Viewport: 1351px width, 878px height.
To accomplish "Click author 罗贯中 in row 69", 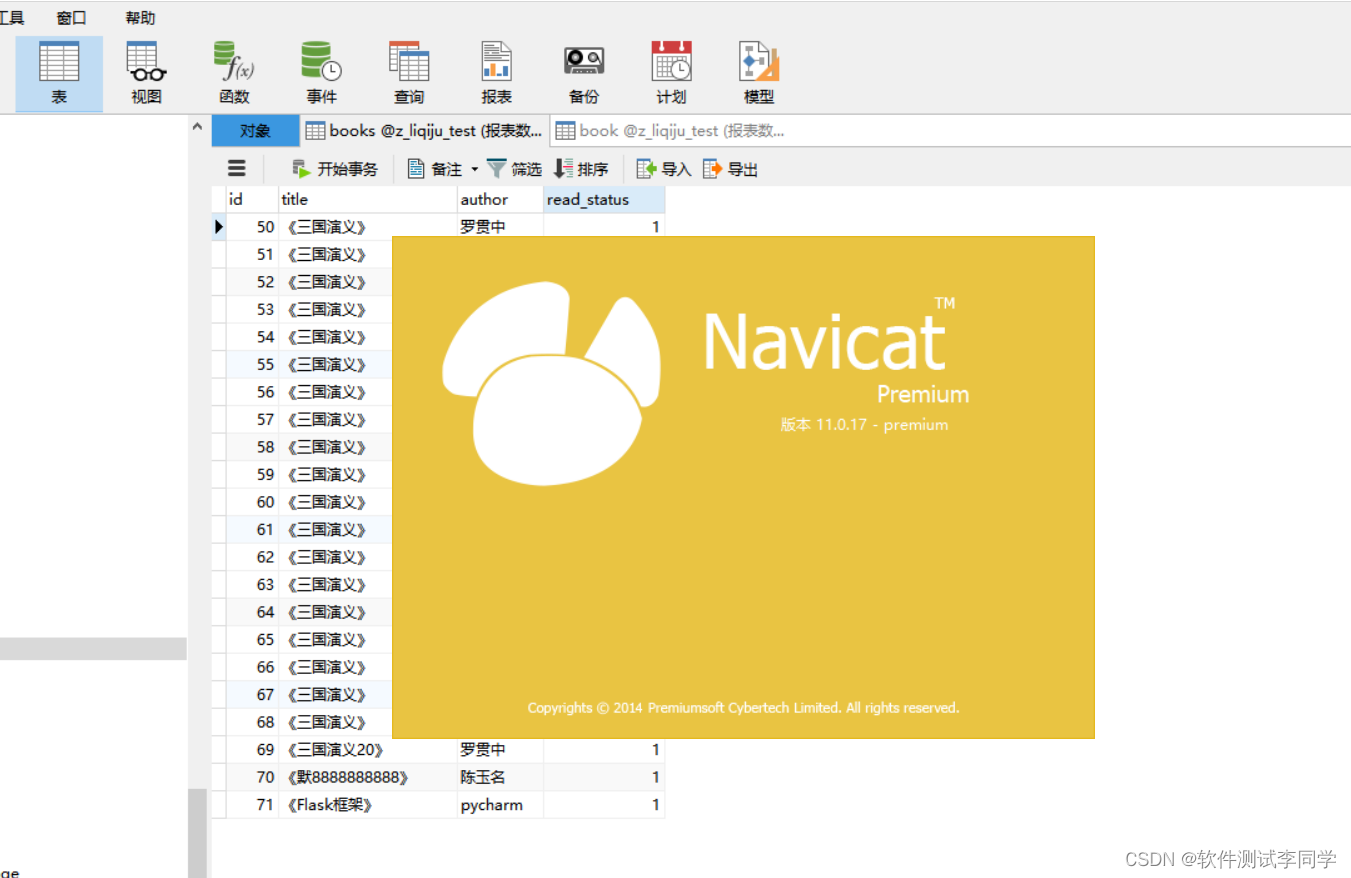I will (500, 749).
